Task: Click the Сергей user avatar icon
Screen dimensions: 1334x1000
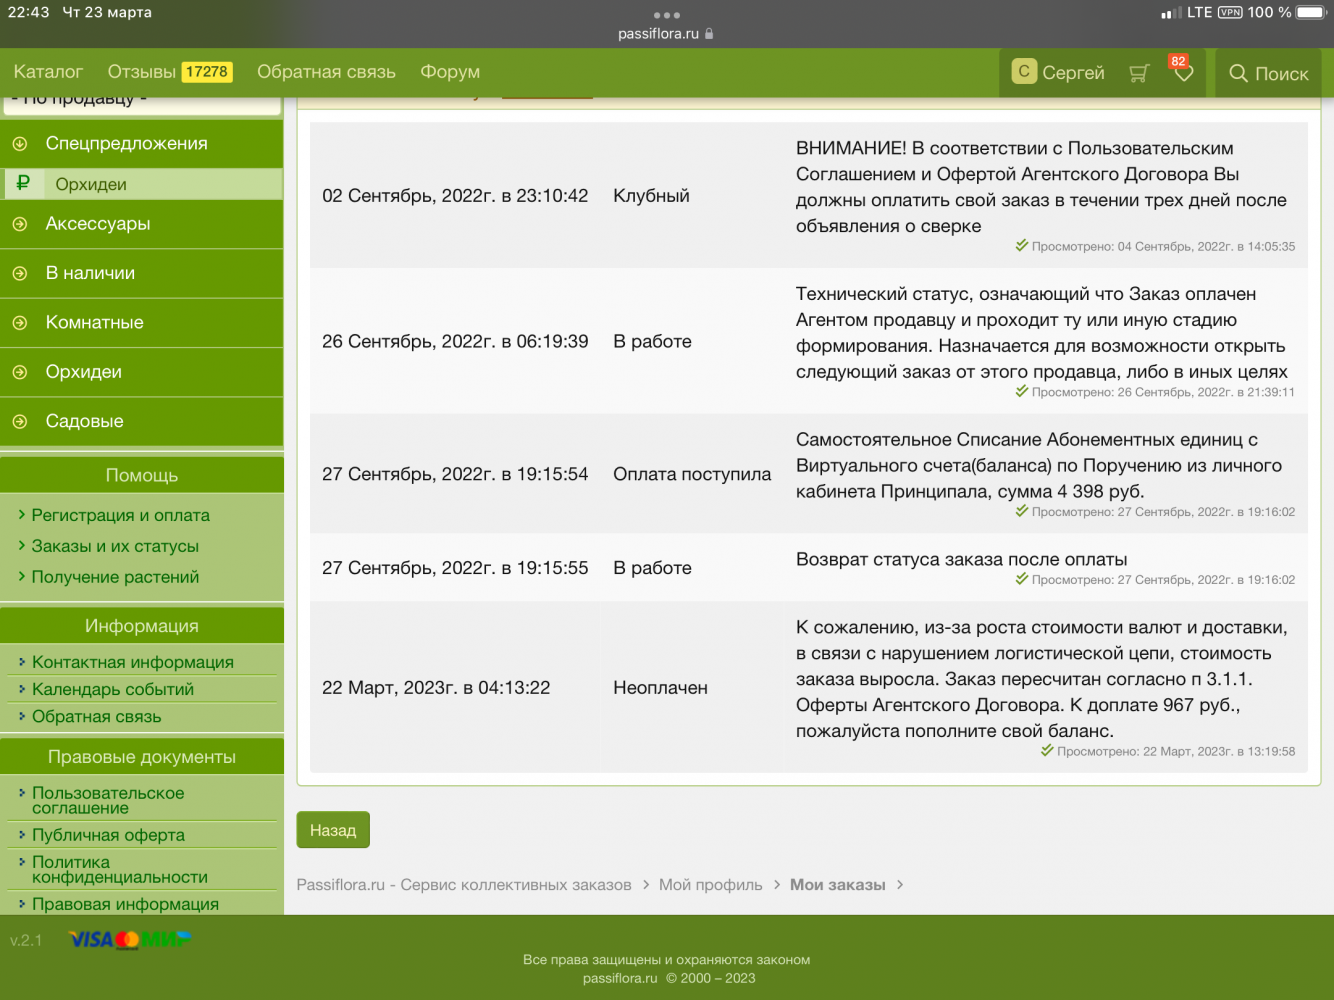Action: point(1024,72)
